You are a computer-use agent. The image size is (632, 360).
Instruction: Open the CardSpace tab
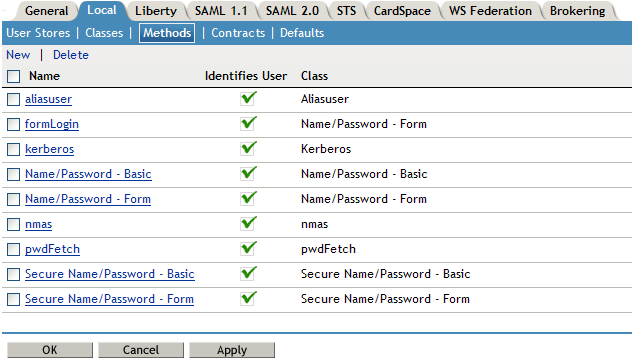[x=402, y=11]
